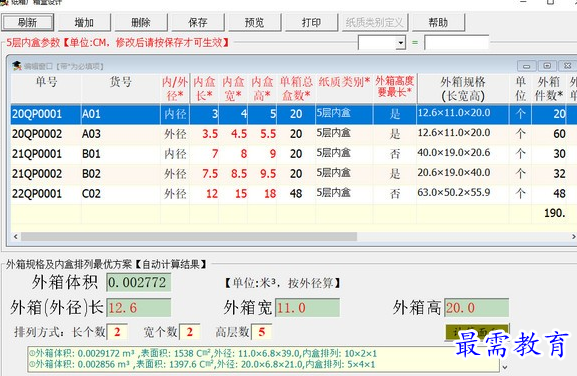Screen dimensions: 577x376
Task: Click the 长个数 field
Action: pyautogui.click(x=117, y=332)
